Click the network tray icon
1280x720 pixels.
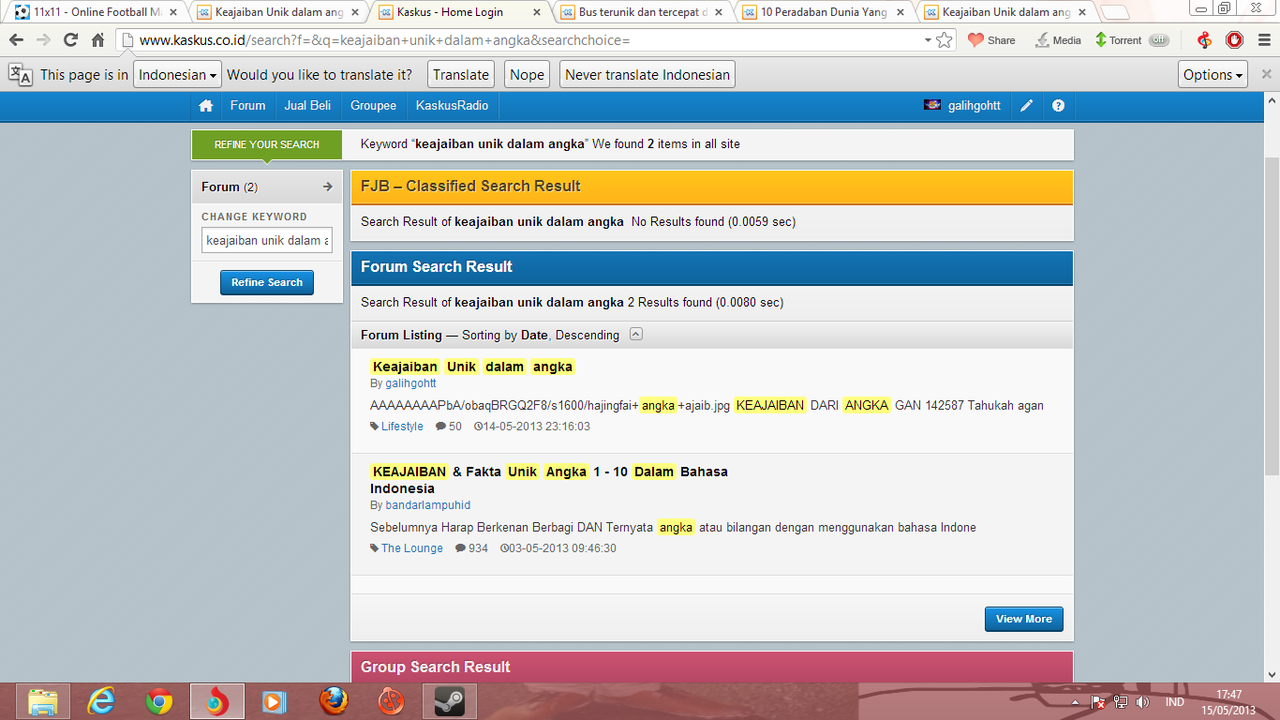(1121, 702)
